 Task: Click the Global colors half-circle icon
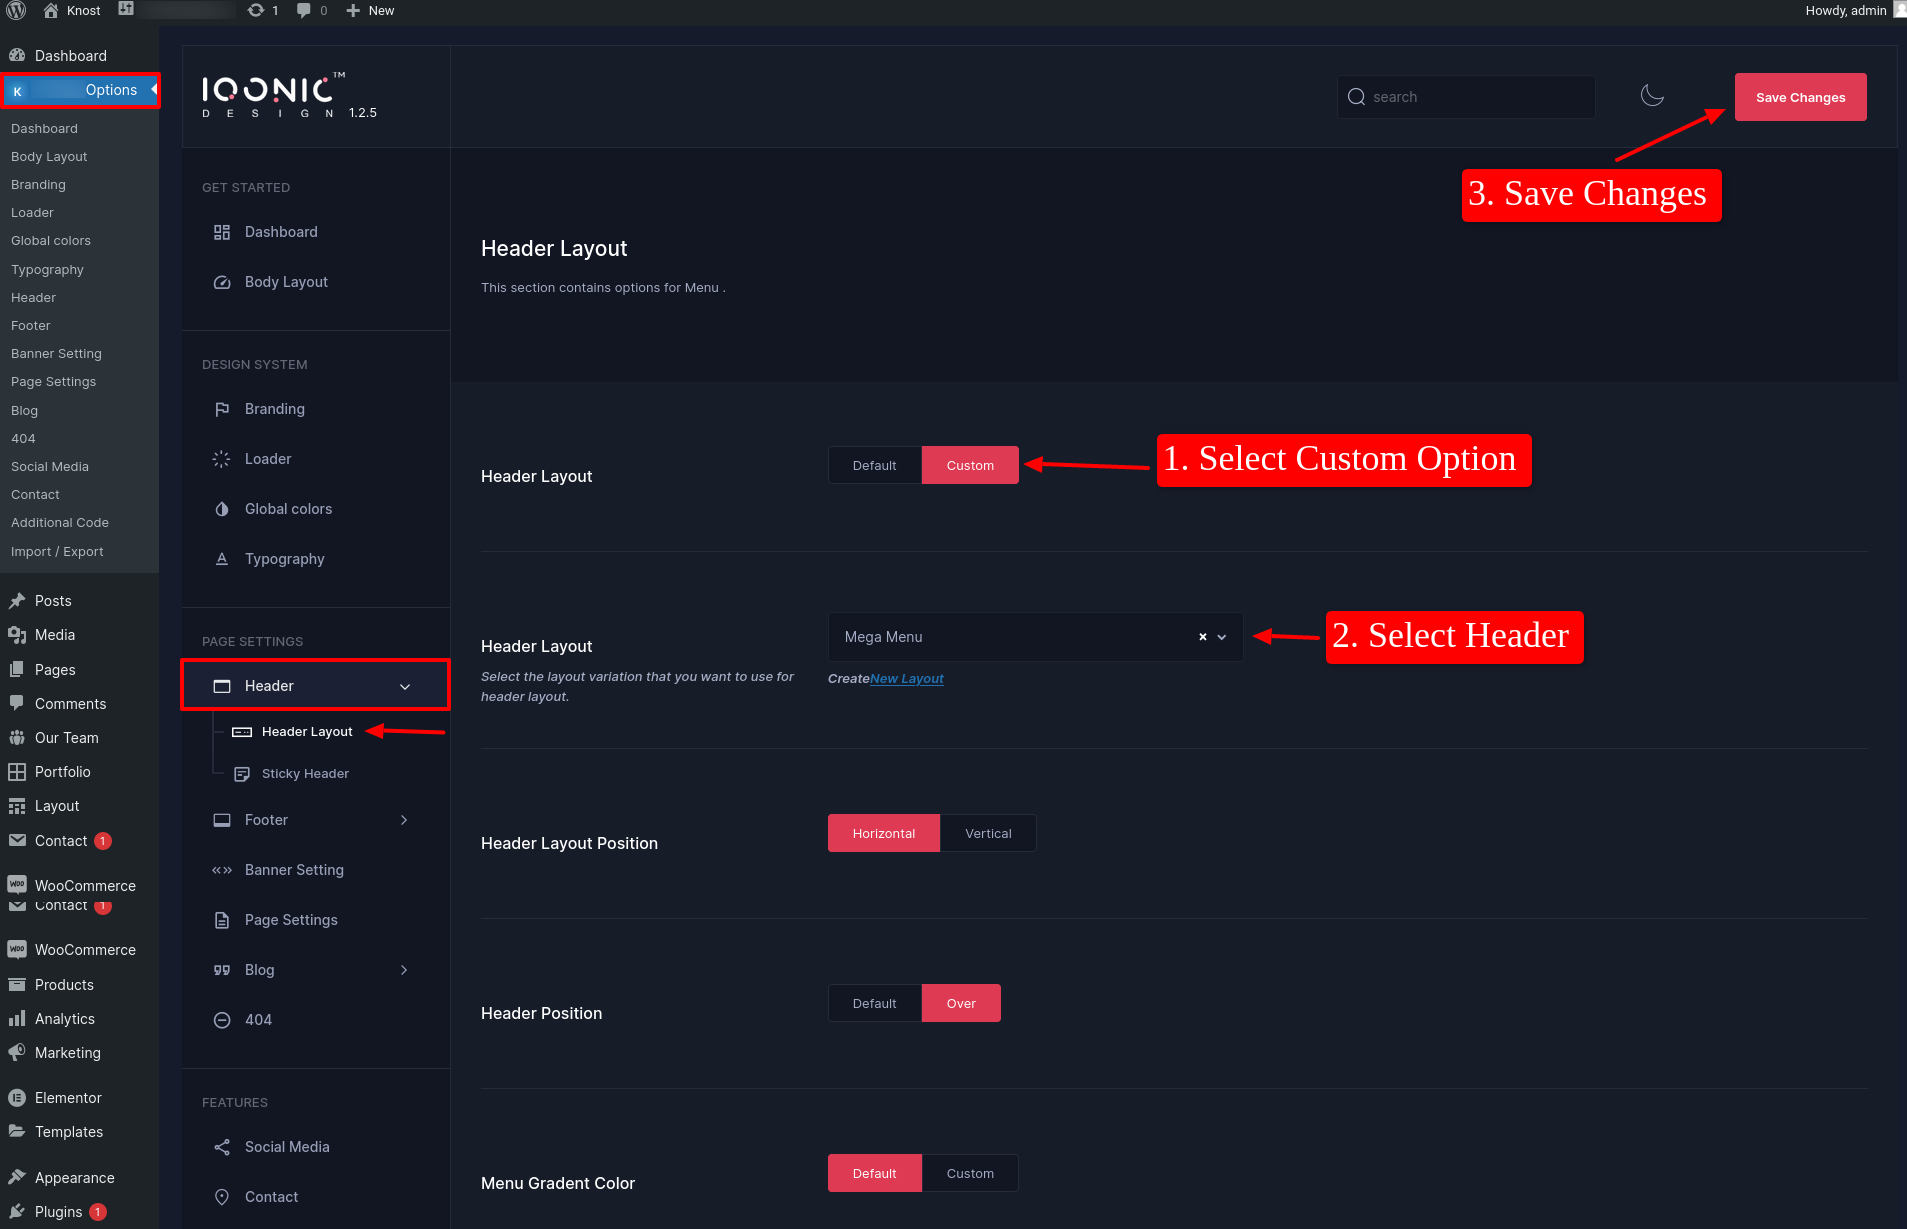(x=222, y=509)
